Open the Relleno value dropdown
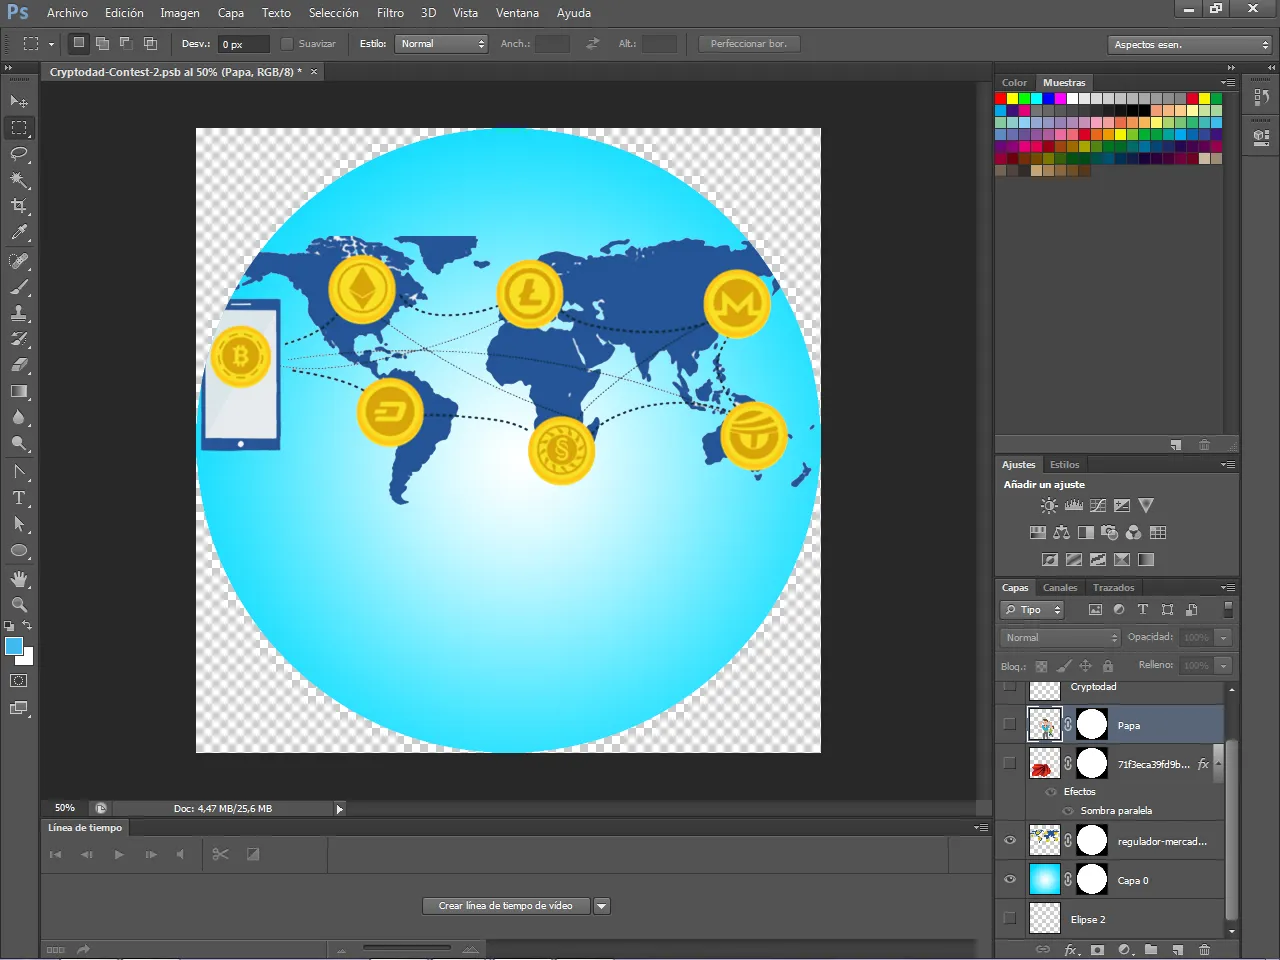 point(1223,665)
